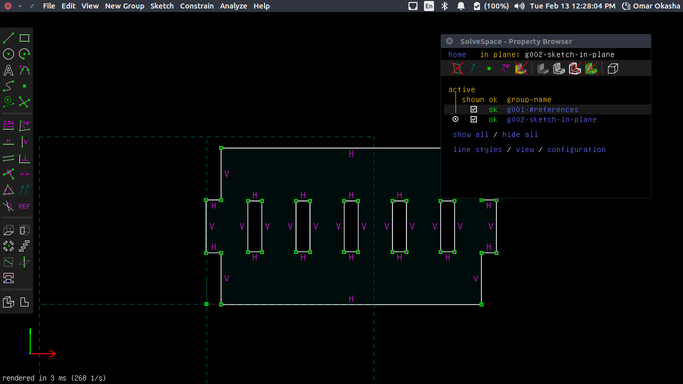
Task: Select the line segment sketch tool
Action: (x=8, y=38)
